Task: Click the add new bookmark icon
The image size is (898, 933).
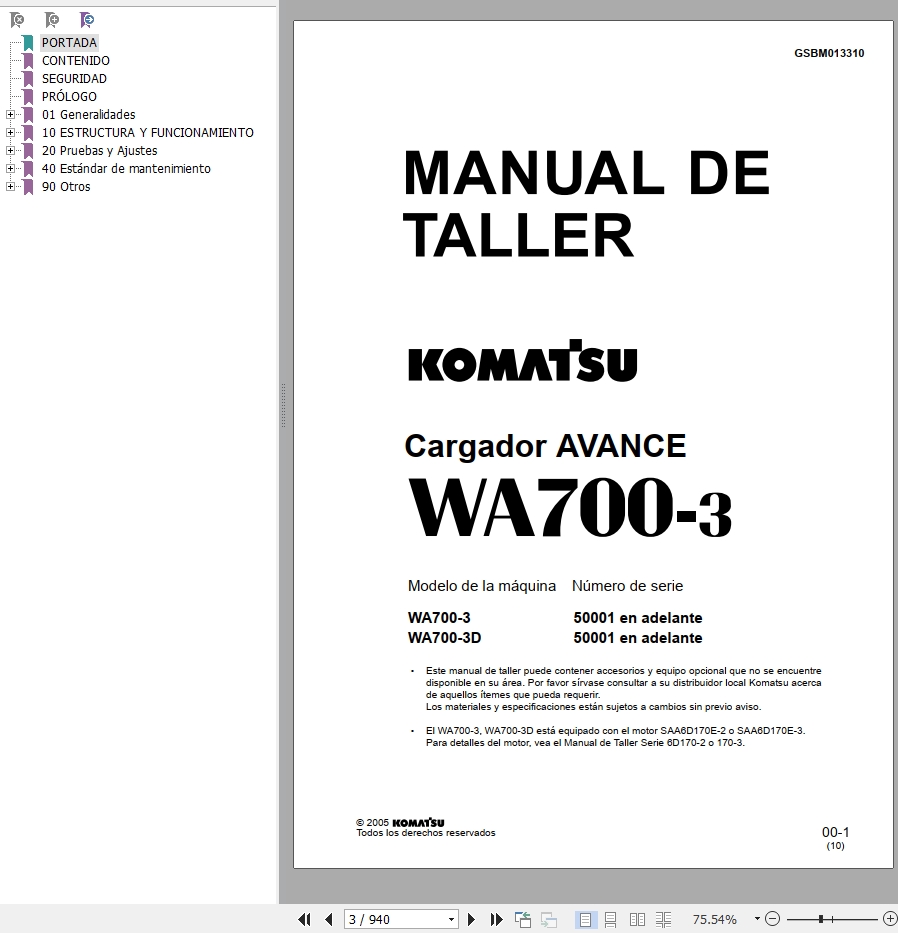Action: [52, 20]
